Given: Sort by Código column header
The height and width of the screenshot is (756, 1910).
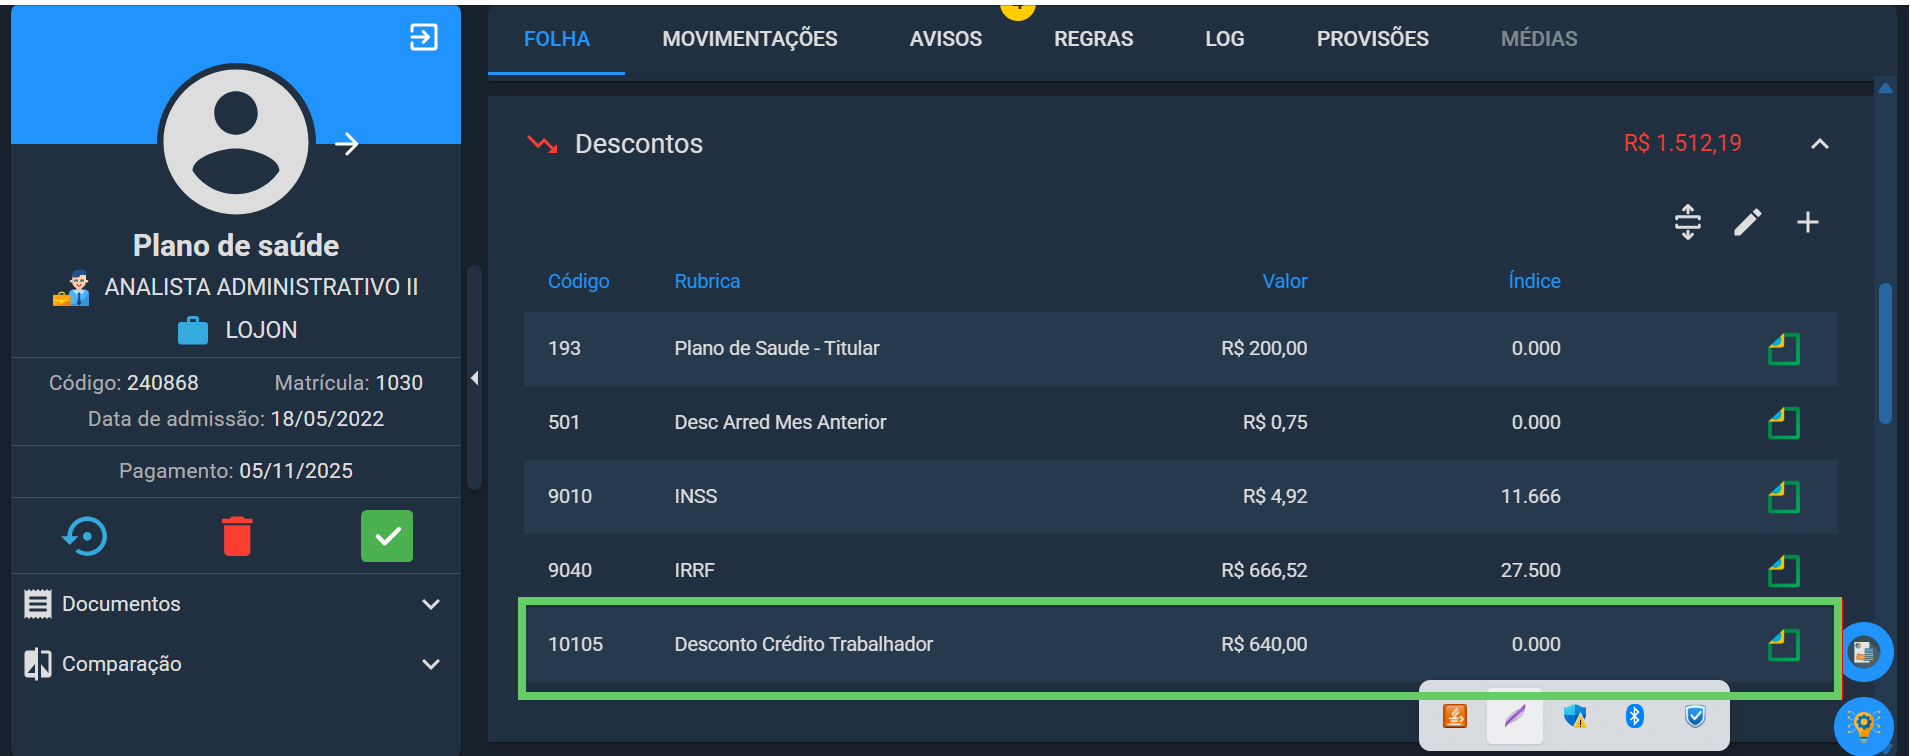Looking at the screenshot, I should (578, 281).
